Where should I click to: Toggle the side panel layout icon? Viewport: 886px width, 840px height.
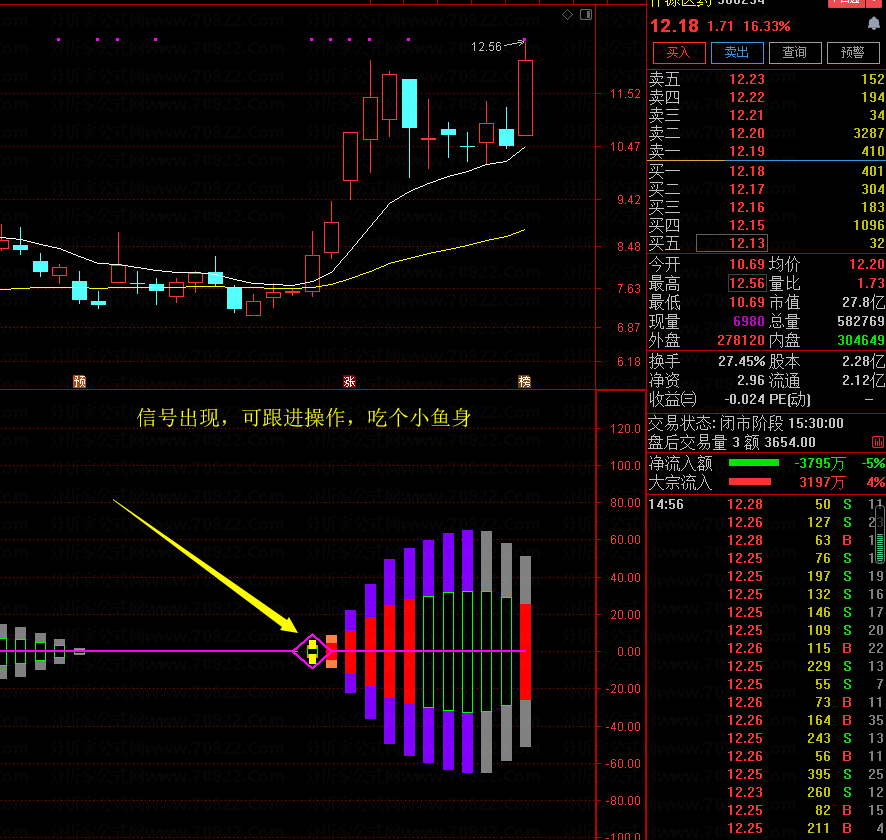point(586,15)
